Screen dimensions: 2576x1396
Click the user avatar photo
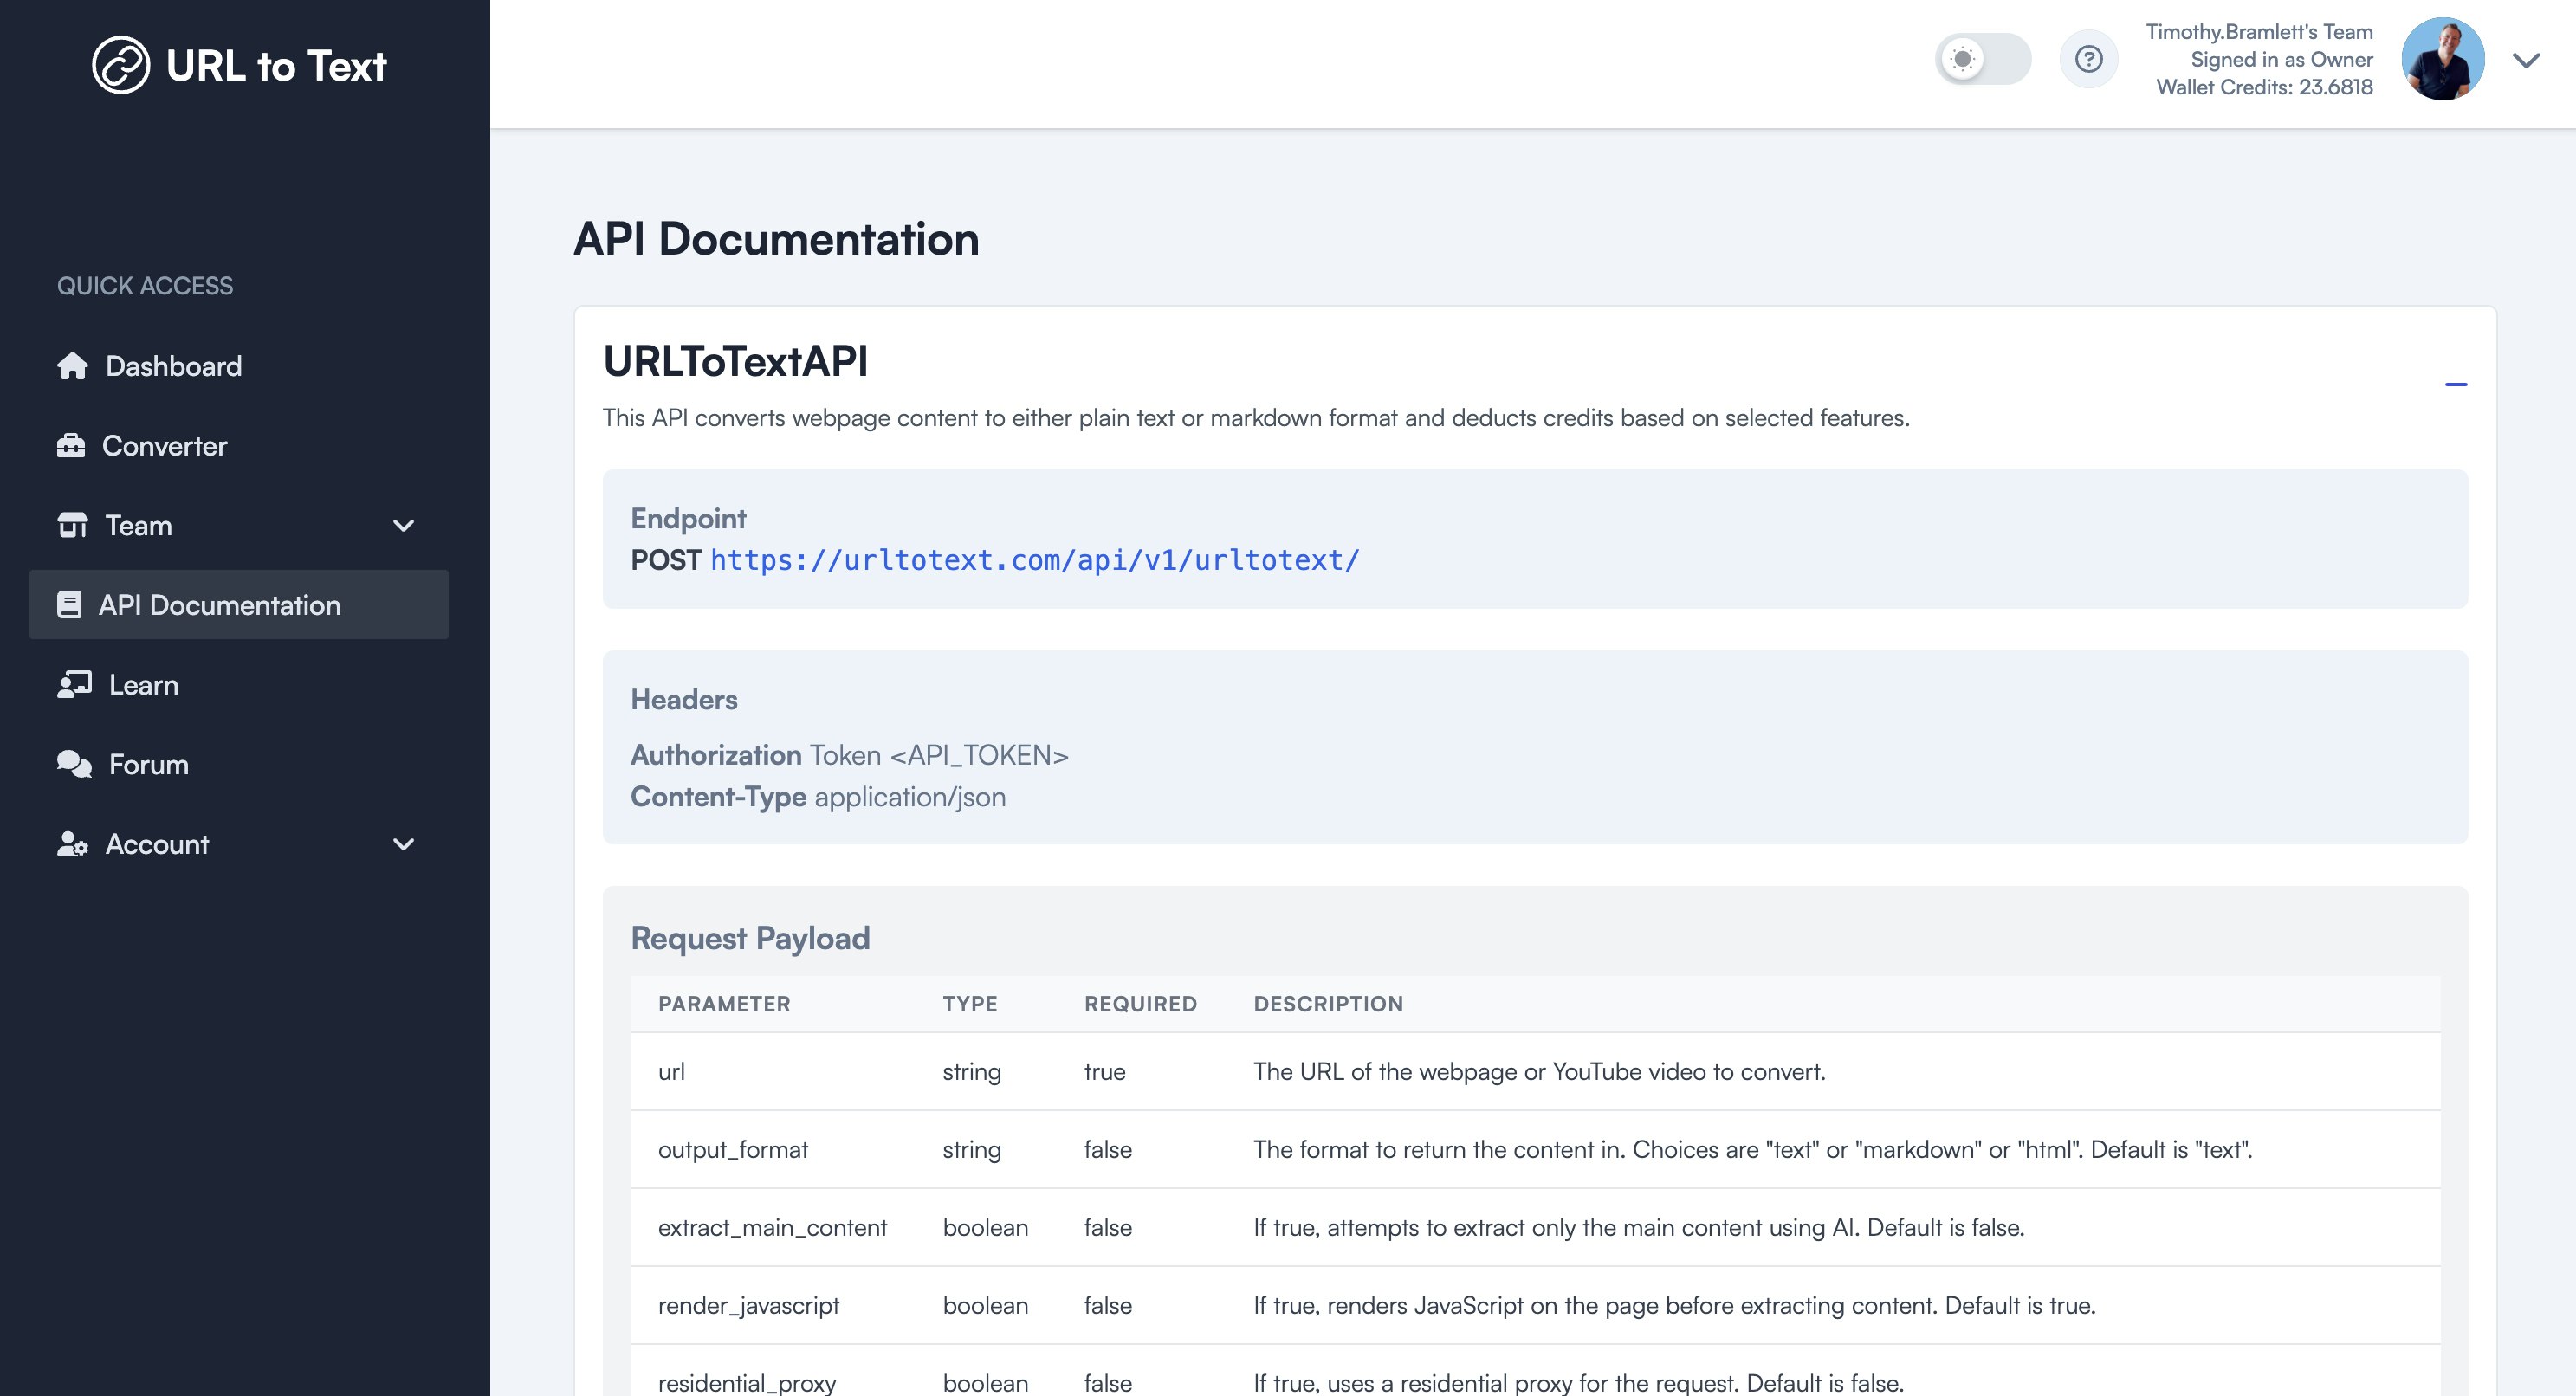2443,59
